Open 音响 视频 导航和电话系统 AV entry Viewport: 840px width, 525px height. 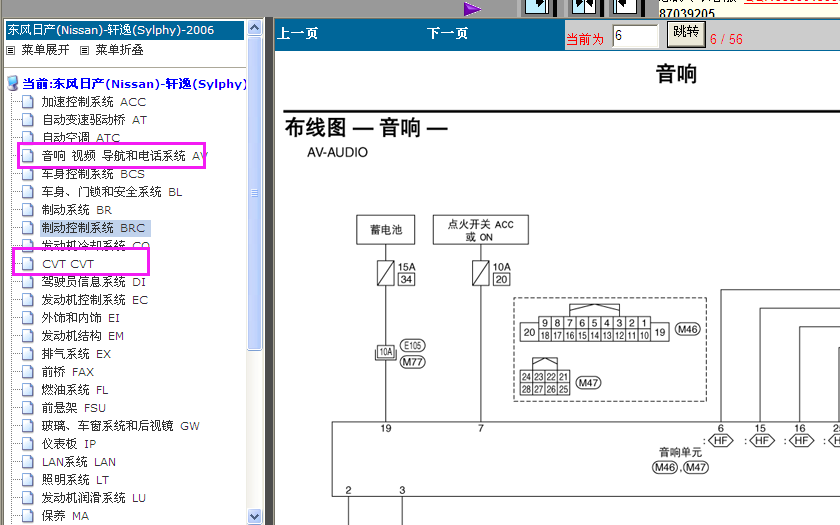point(124,156)
